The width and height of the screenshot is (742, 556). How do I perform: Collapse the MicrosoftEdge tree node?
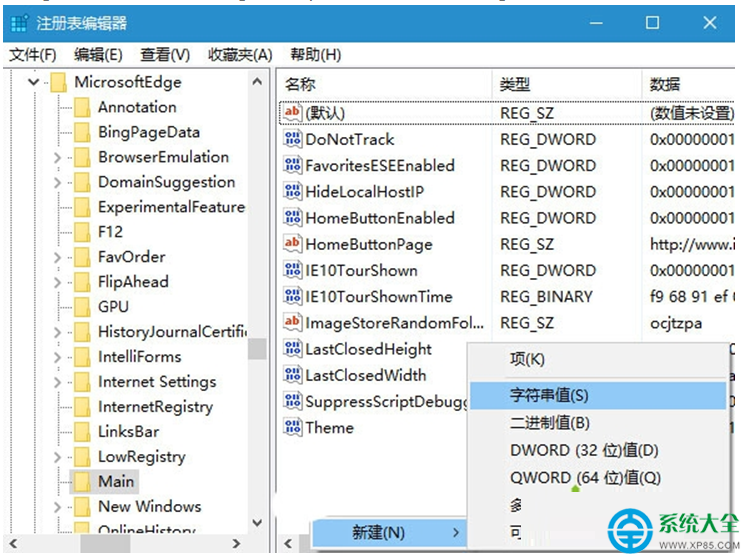[33, 82]
